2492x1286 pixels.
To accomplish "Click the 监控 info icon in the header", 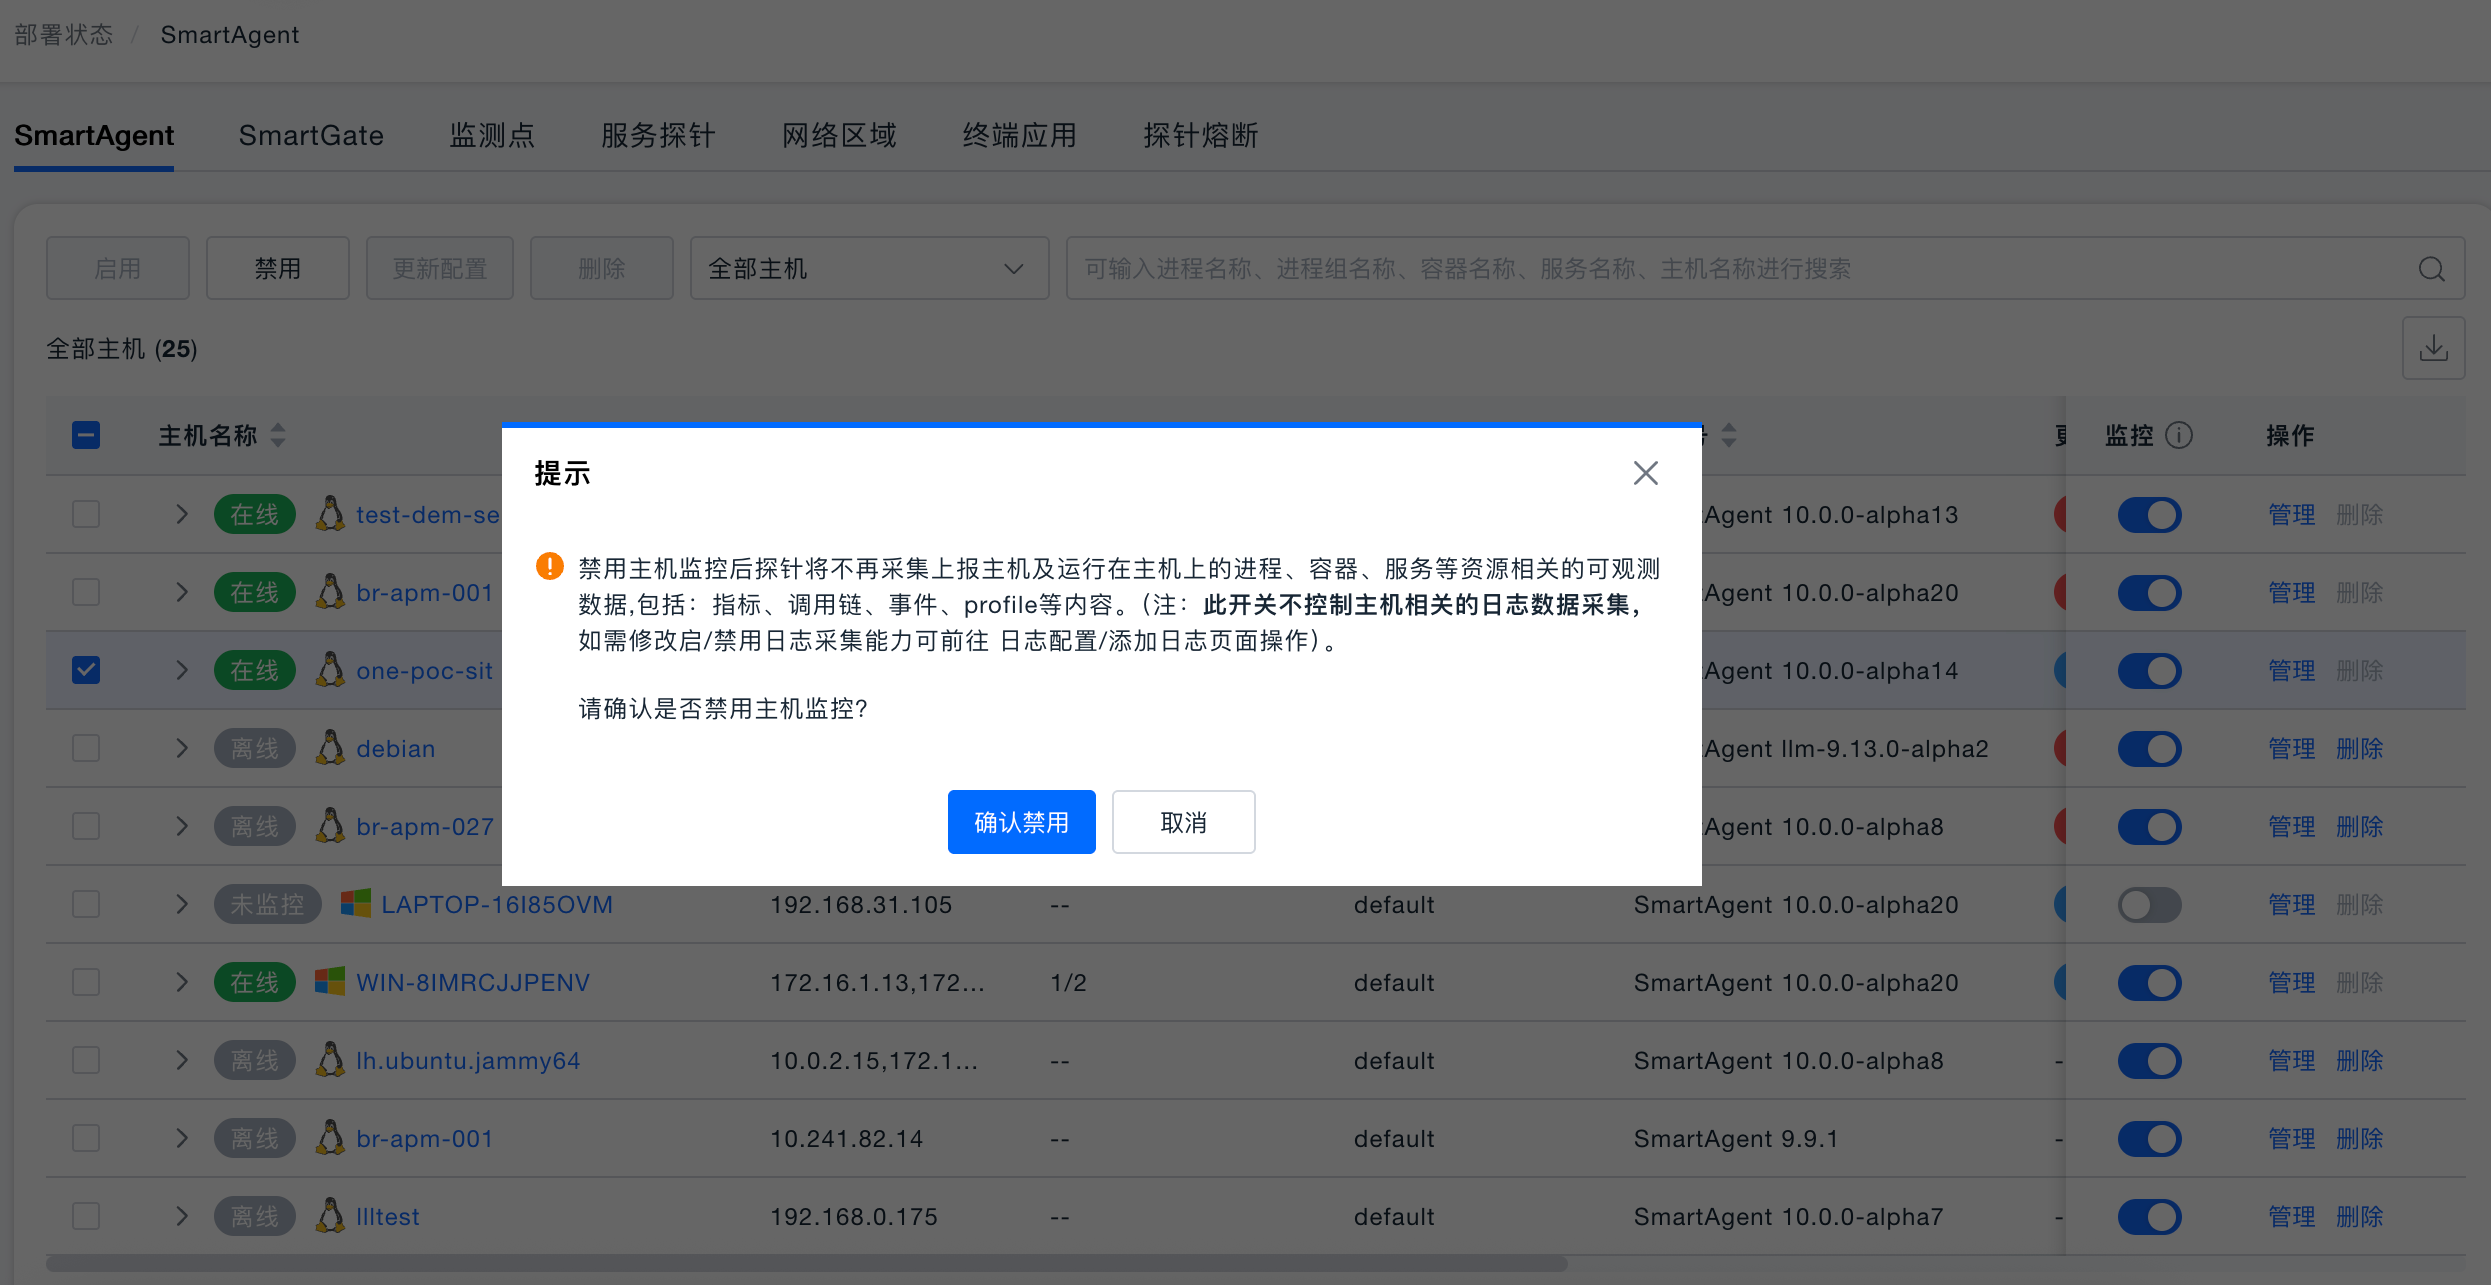I will pyautogui.click(x=2179, y=436).
